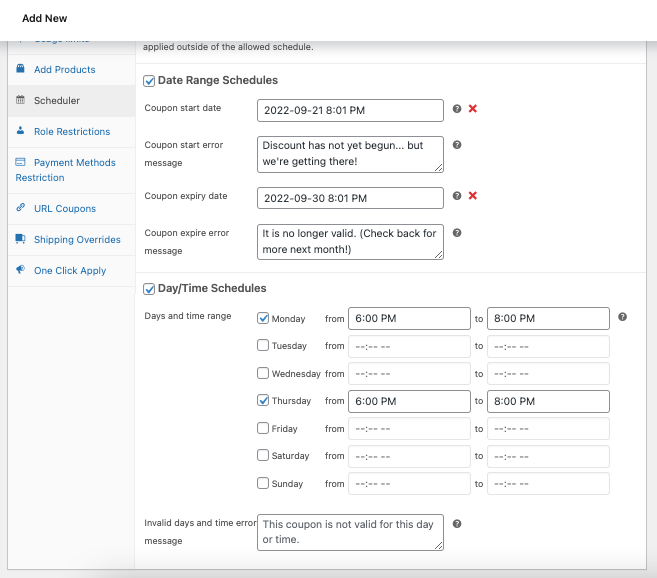Click the URL Coupons chain icon
This screenshot has height=578, width=657.
pyautogui.click(x=20, y=207)
